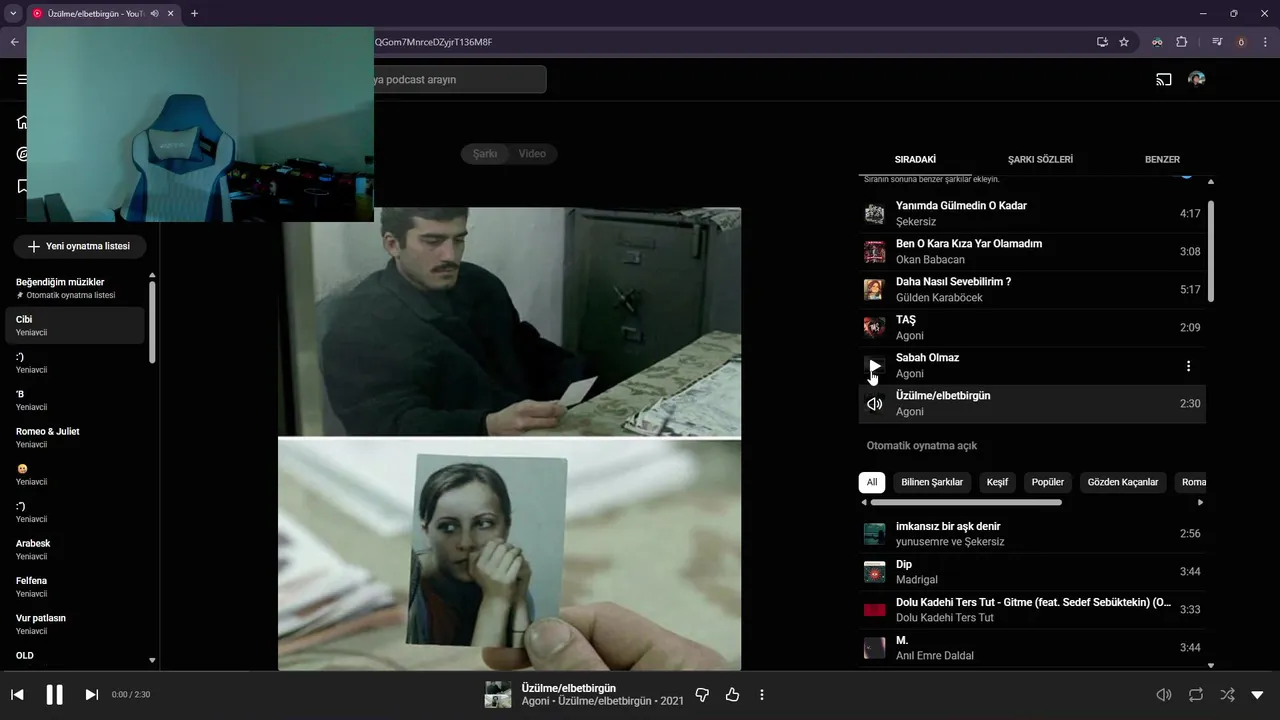Close the Üzülme/elbetbirgün browser tab
The image size is (1280, 720).
tap(172, 14)
